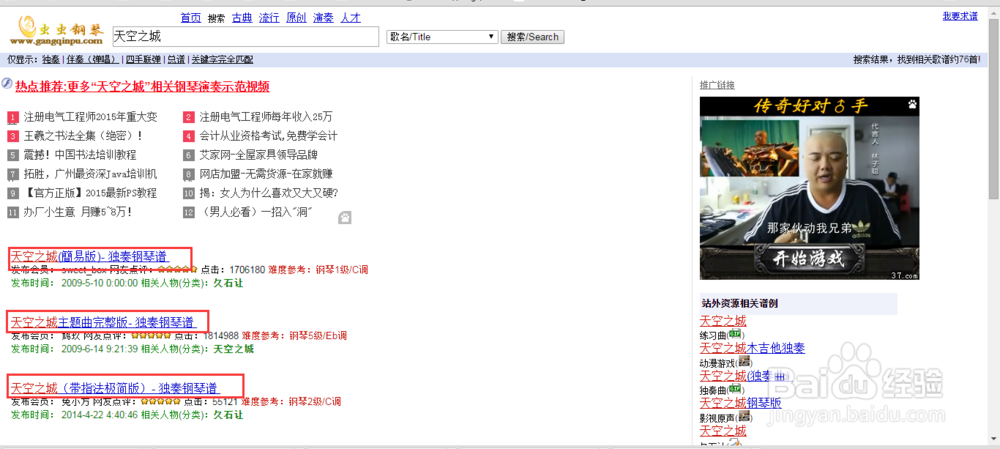Click star rating of 天空之城主题曲完整版 result
1000x449 pixels.
click(x=152, y=335)
